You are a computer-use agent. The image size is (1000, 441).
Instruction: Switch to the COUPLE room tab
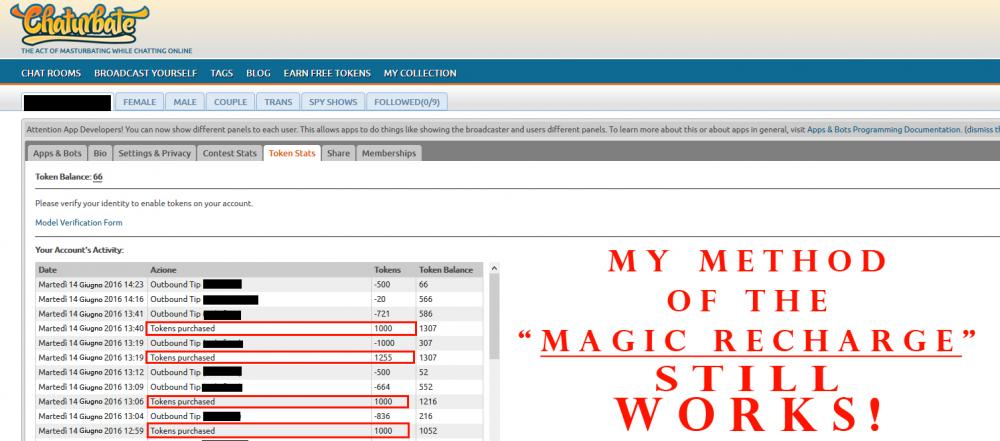pyautogui.click(x=230, y=102)
